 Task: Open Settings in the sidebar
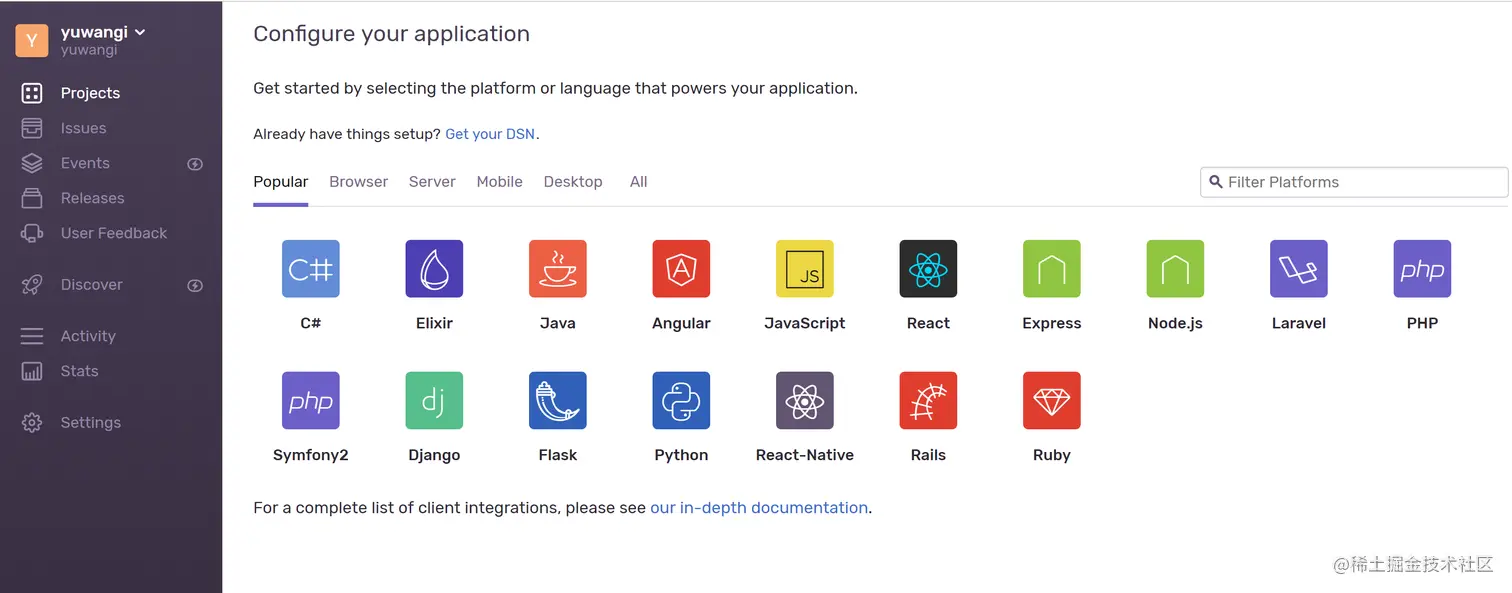click(90, 423)
